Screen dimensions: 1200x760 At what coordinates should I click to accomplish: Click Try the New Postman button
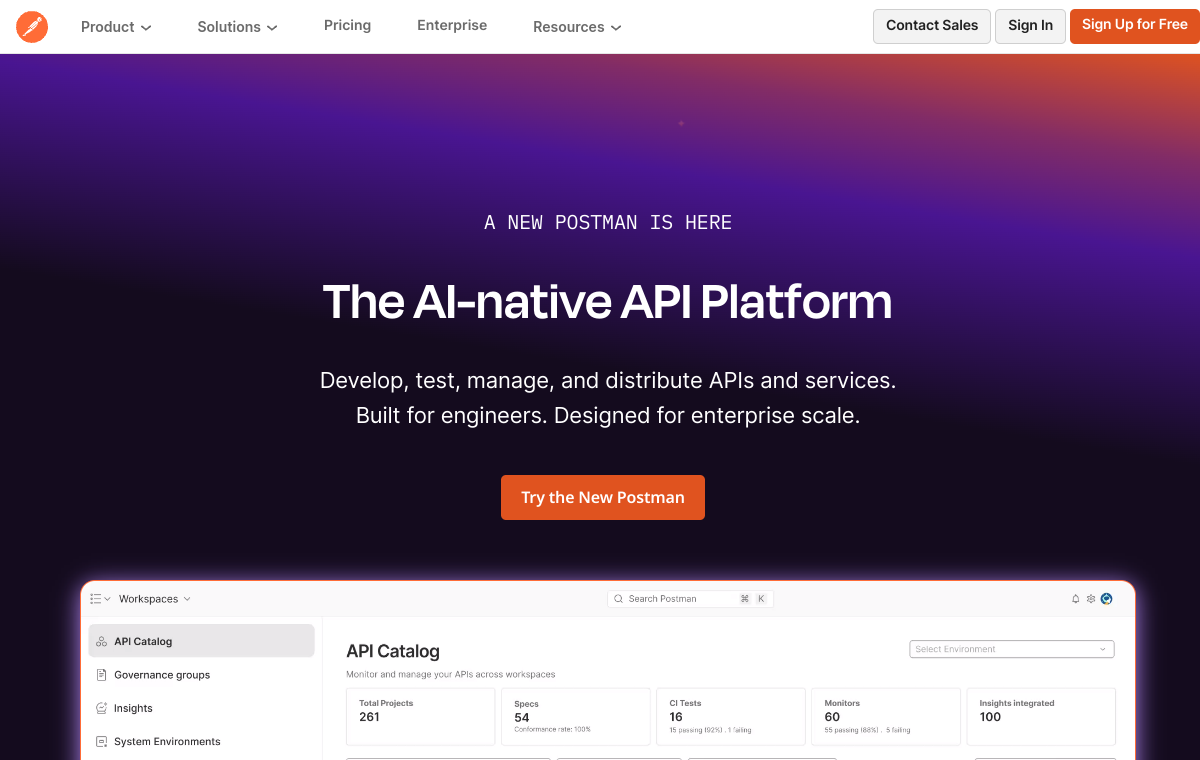[x=603, y=497]
